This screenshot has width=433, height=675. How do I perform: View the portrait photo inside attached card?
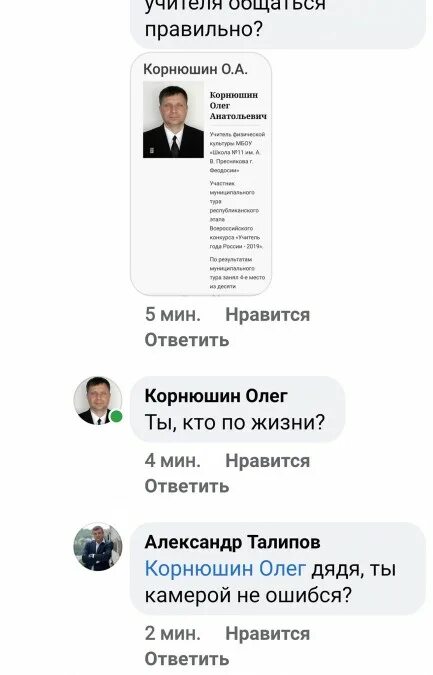tap(173, 120)
